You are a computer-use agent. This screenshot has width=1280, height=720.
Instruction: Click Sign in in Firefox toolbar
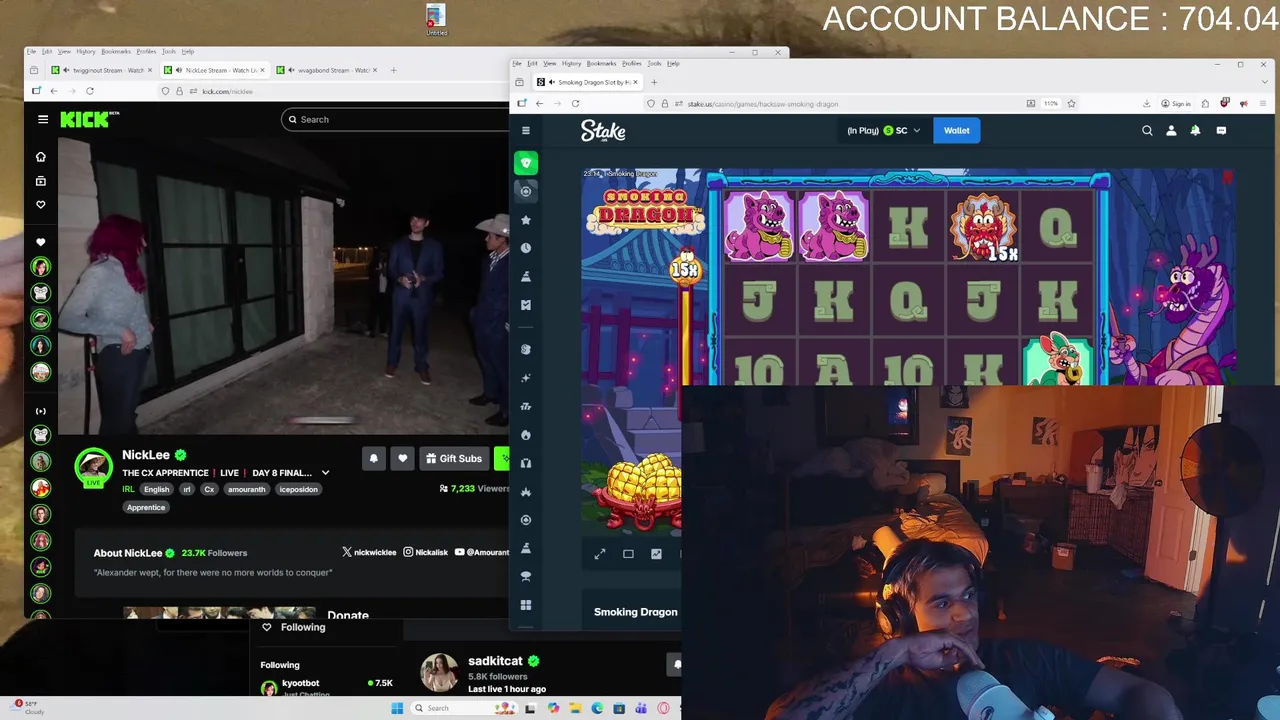[1176, 103]
